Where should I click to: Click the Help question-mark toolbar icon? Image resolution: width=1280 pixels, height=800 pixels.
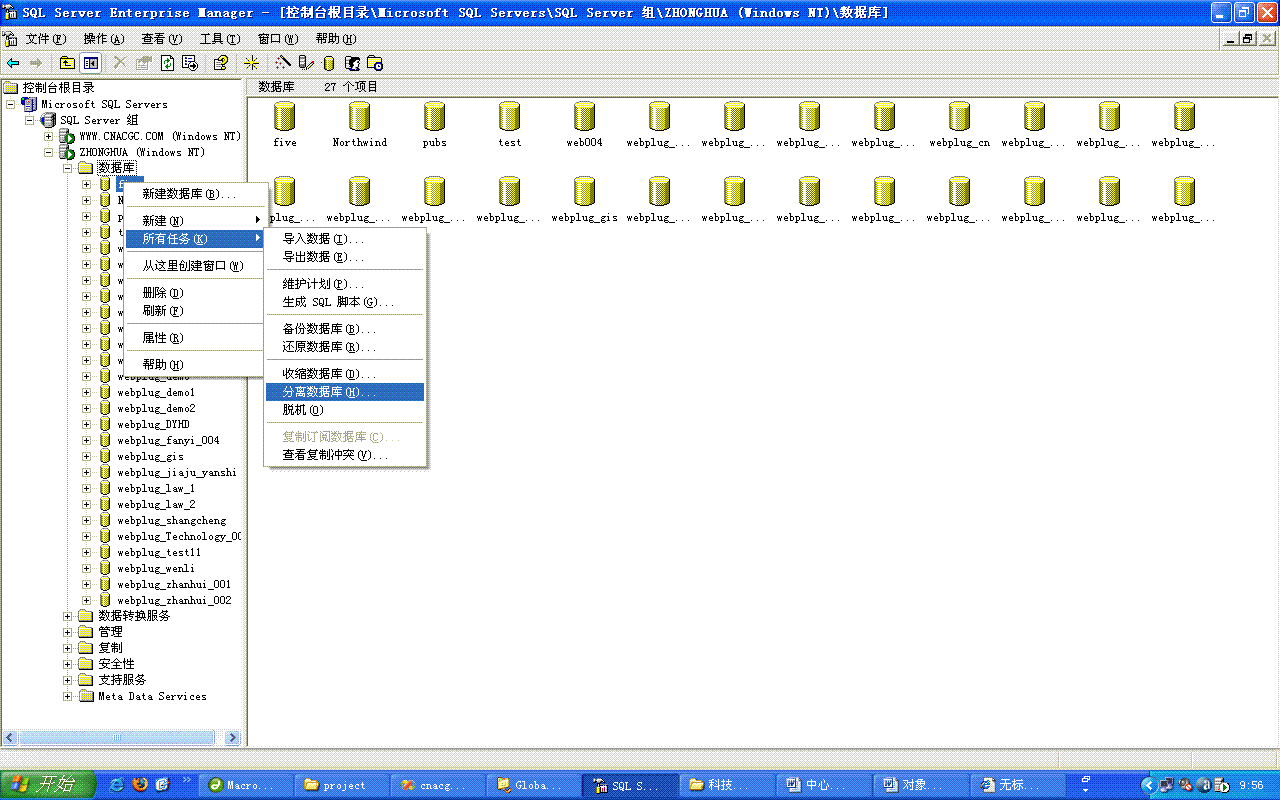[220, 63]
